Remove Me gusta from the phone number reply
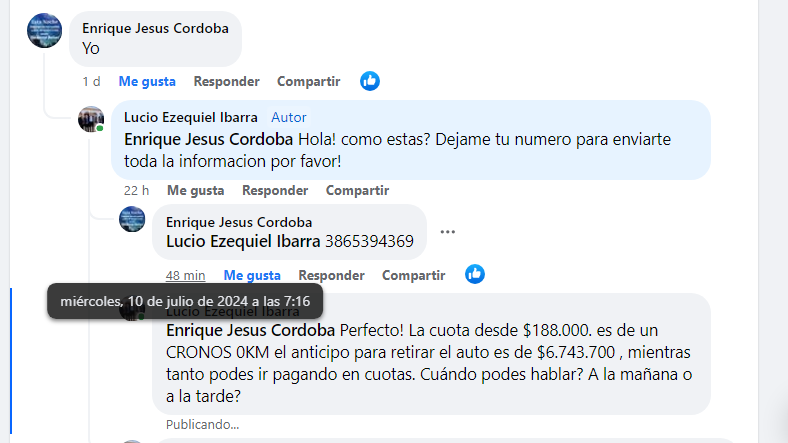The width and height of the screenshot is (788, 443). click(x=252, y=275)
